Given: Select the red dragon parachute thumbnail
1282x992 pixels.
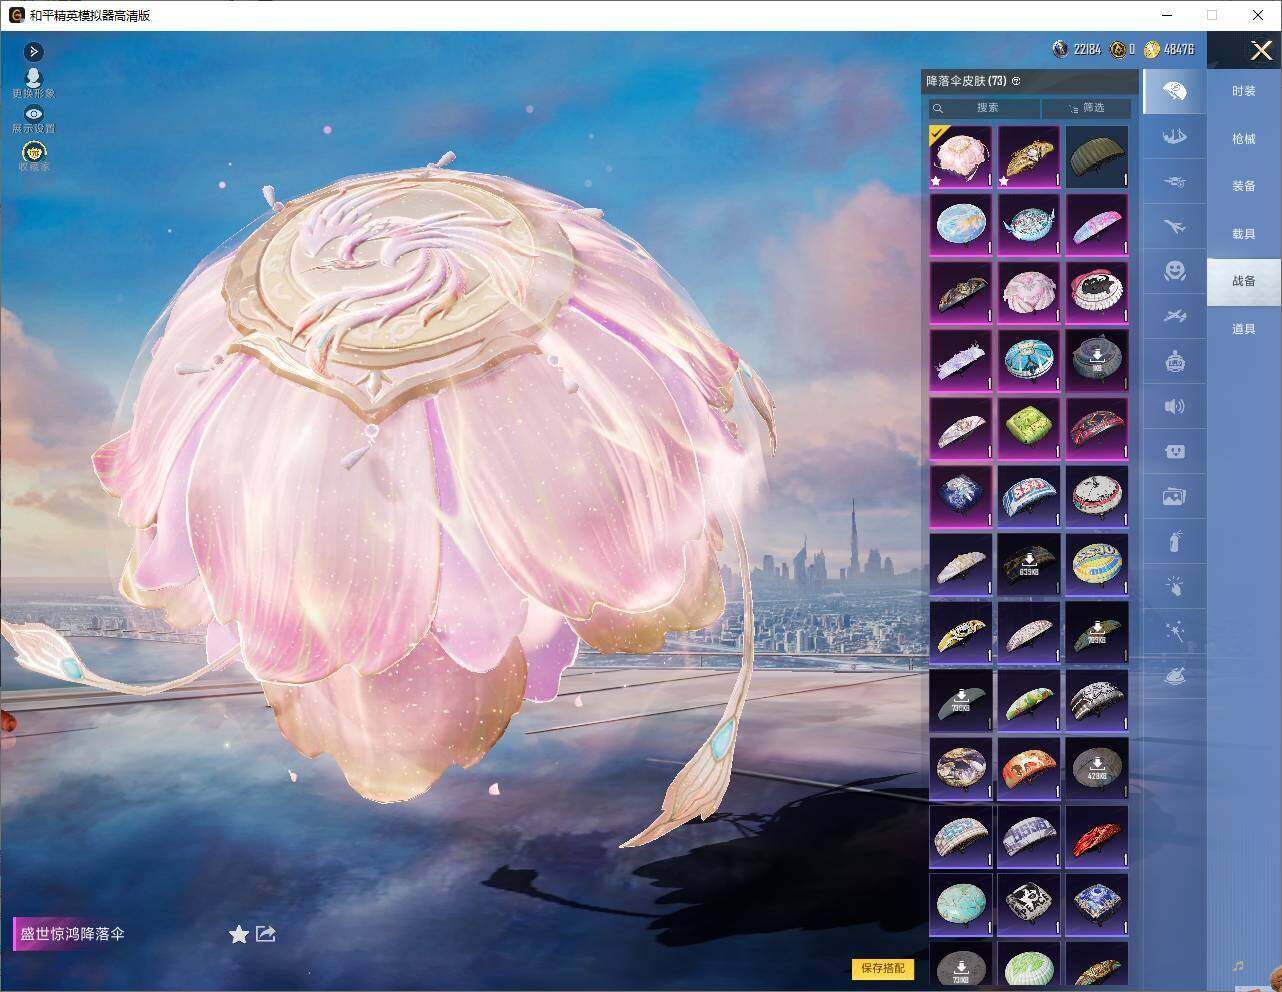Looking at the screenshot, I should (x=1097, y=837).
